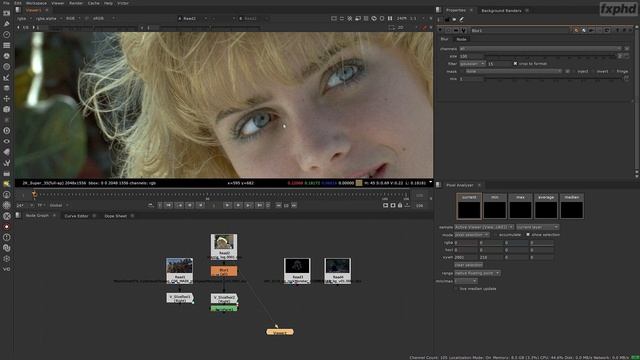The image size is (640, 360).
Task: Click the Pixel Analyzer panel layout icon
Action: (439, 185)
